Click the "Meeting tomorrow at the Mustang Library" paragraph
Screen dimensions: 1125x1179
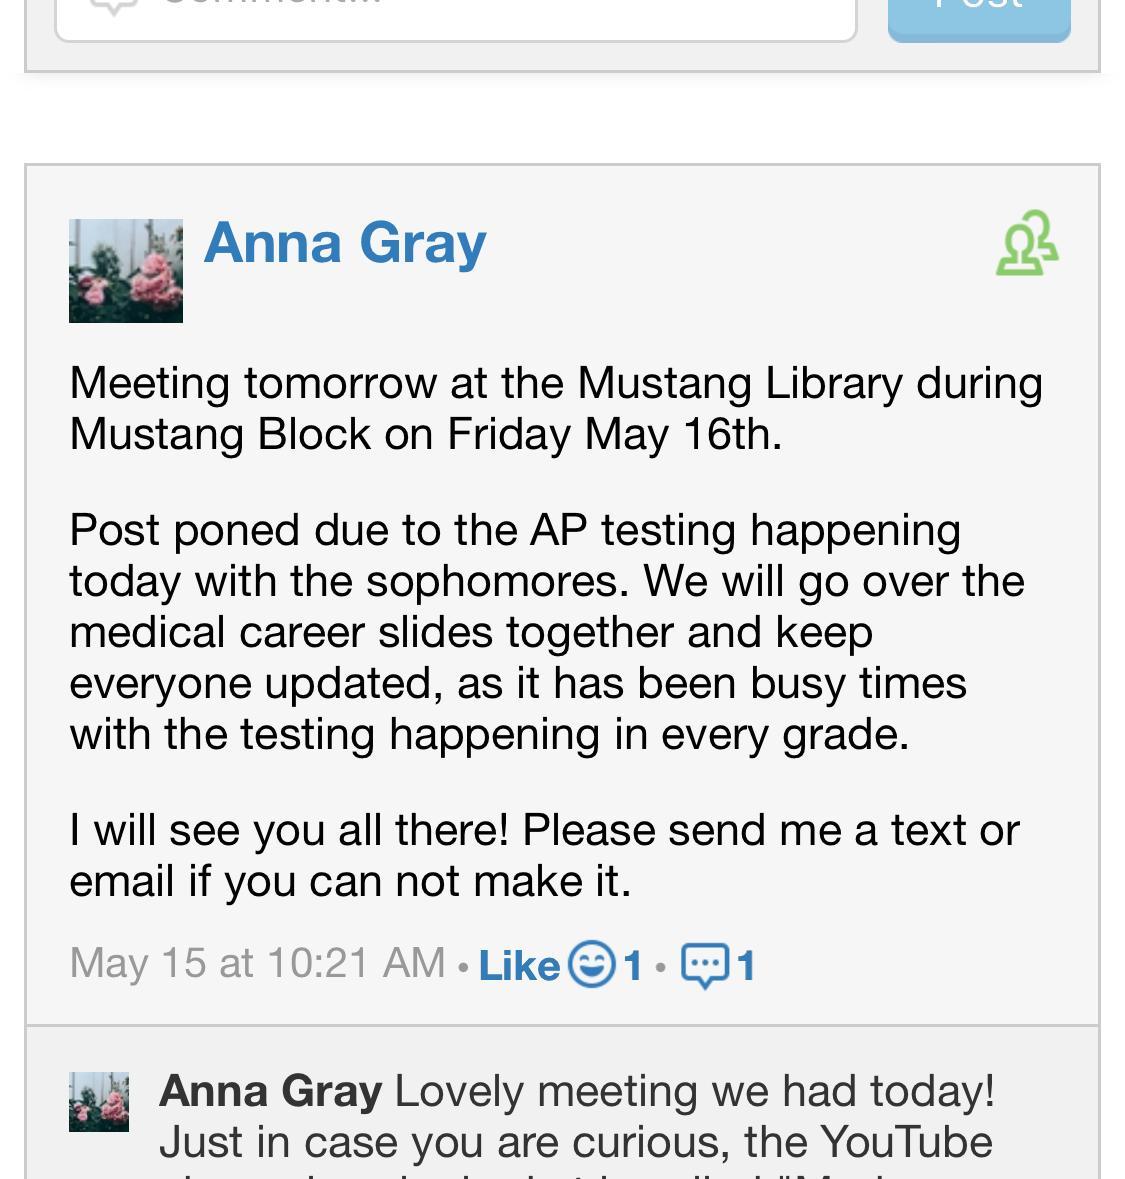555,384
